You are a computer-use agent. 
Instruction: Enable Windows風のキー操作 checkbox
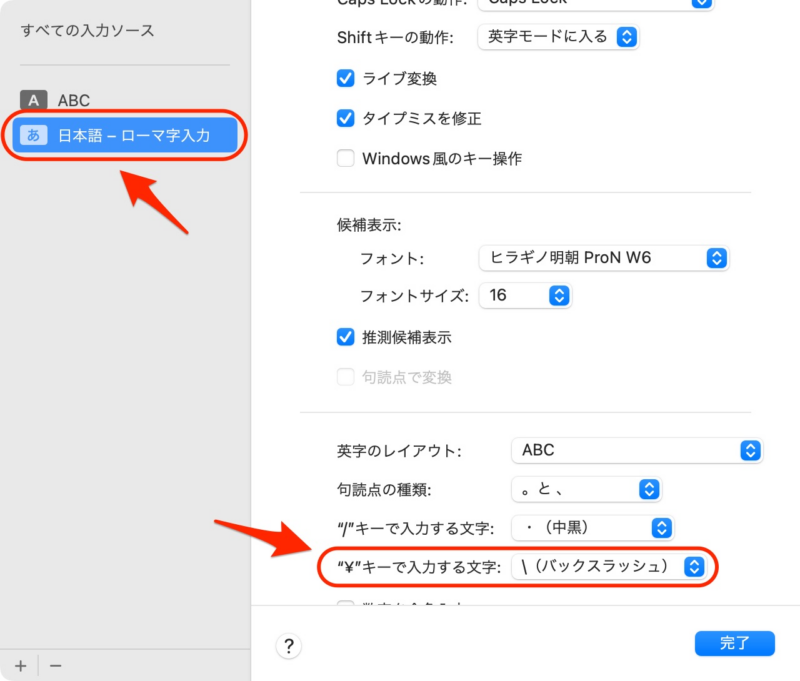pos(345,158)
